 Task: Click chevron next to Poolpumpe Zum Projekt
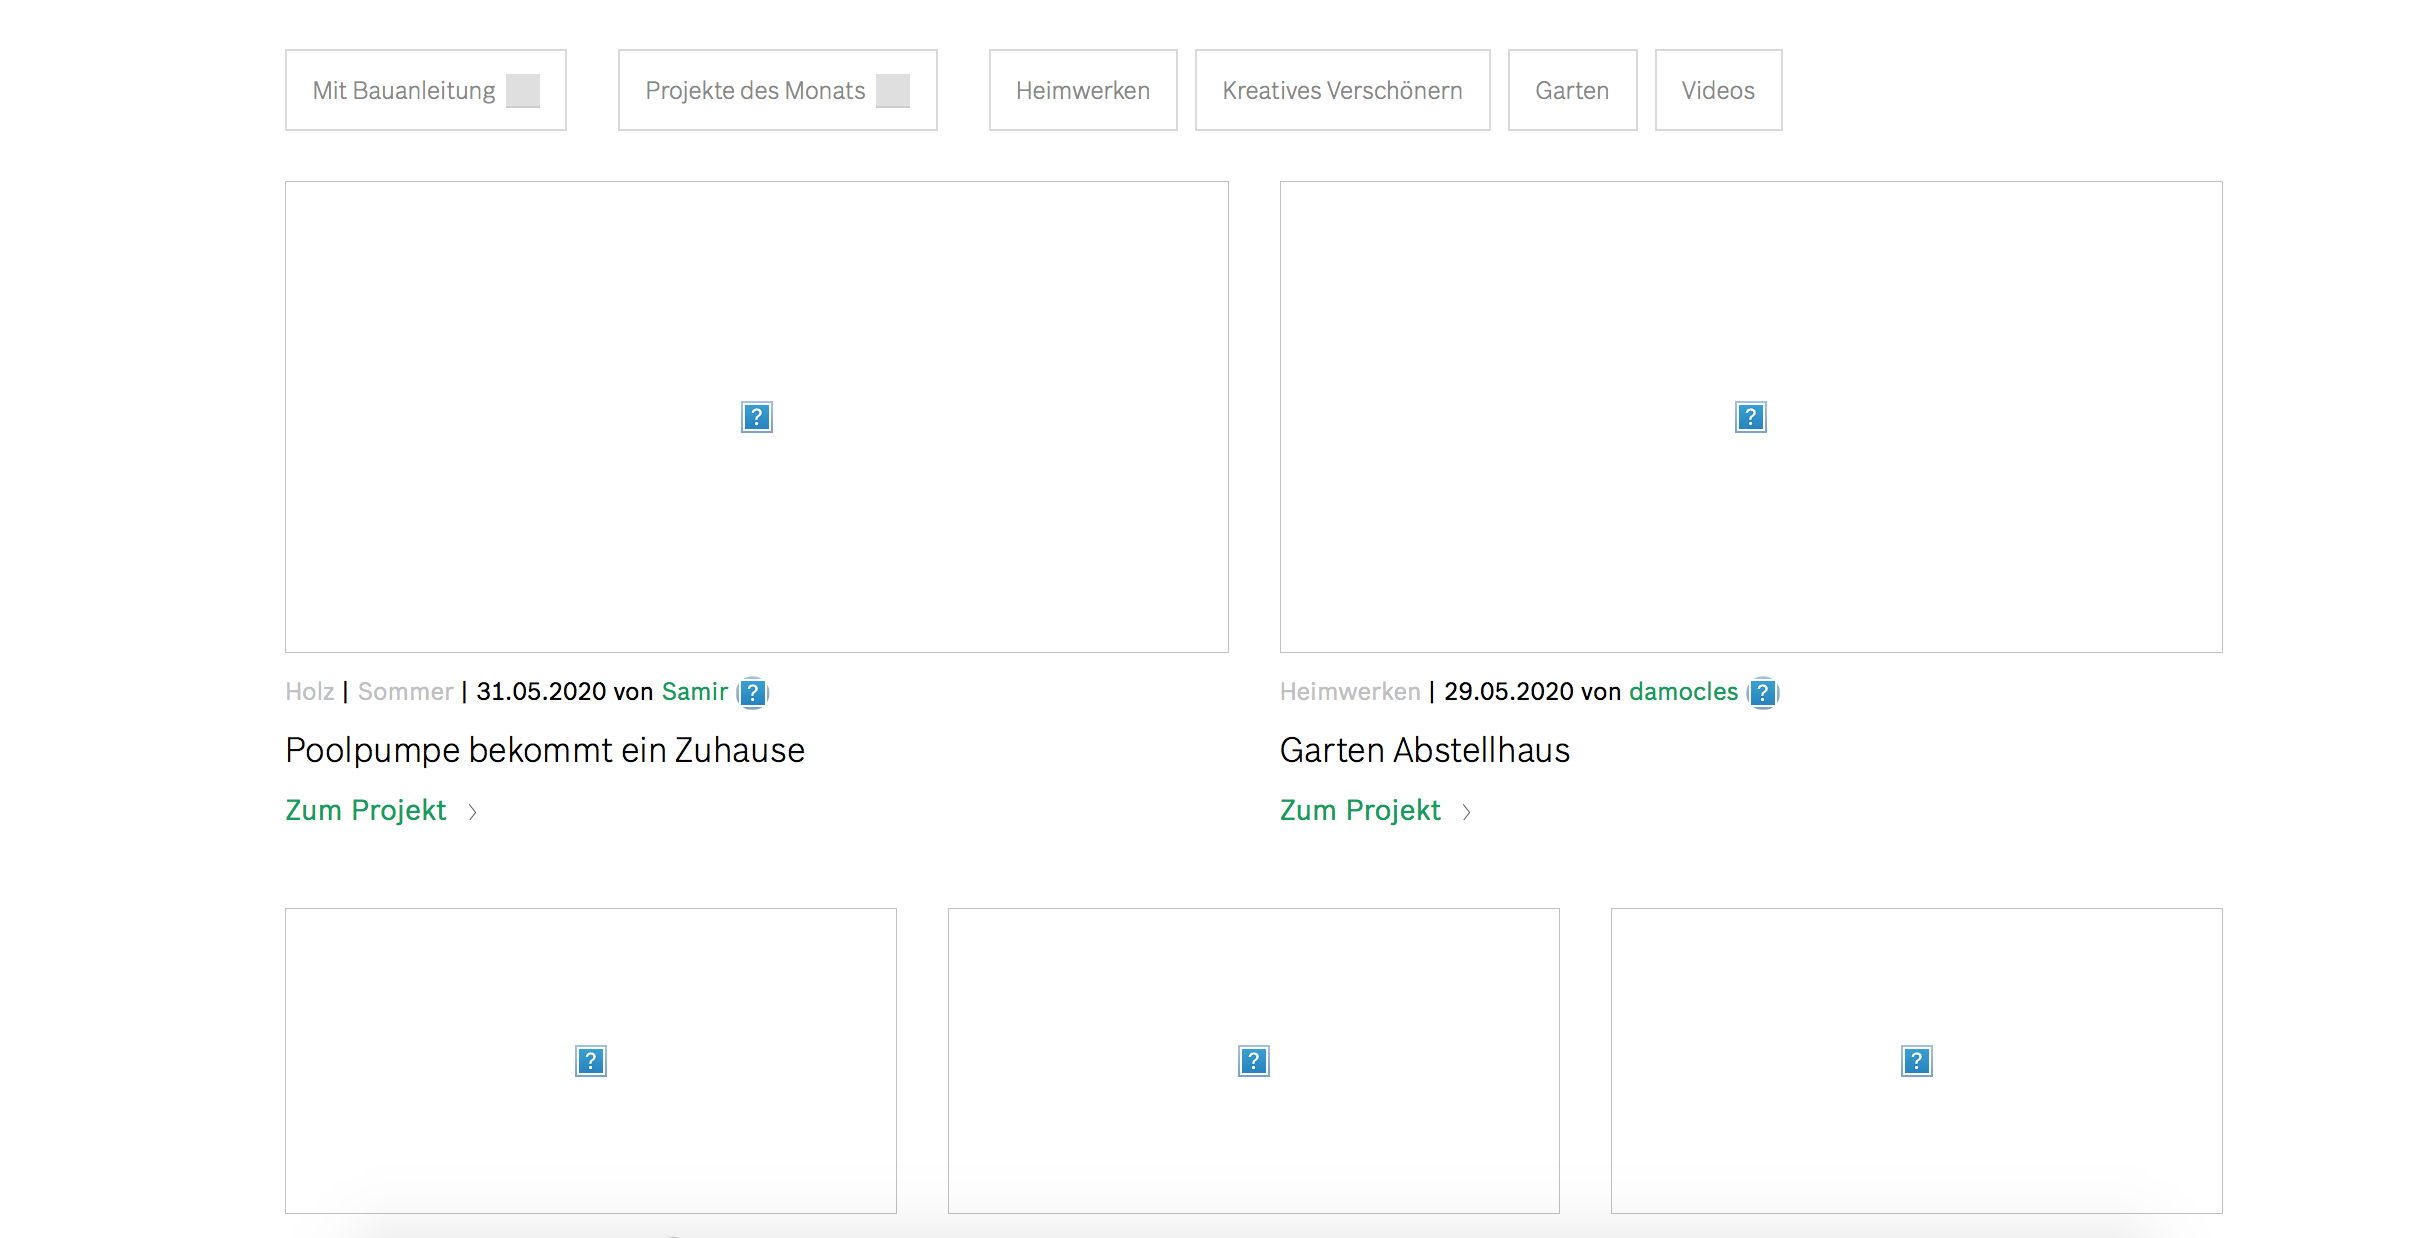(472, 812)
